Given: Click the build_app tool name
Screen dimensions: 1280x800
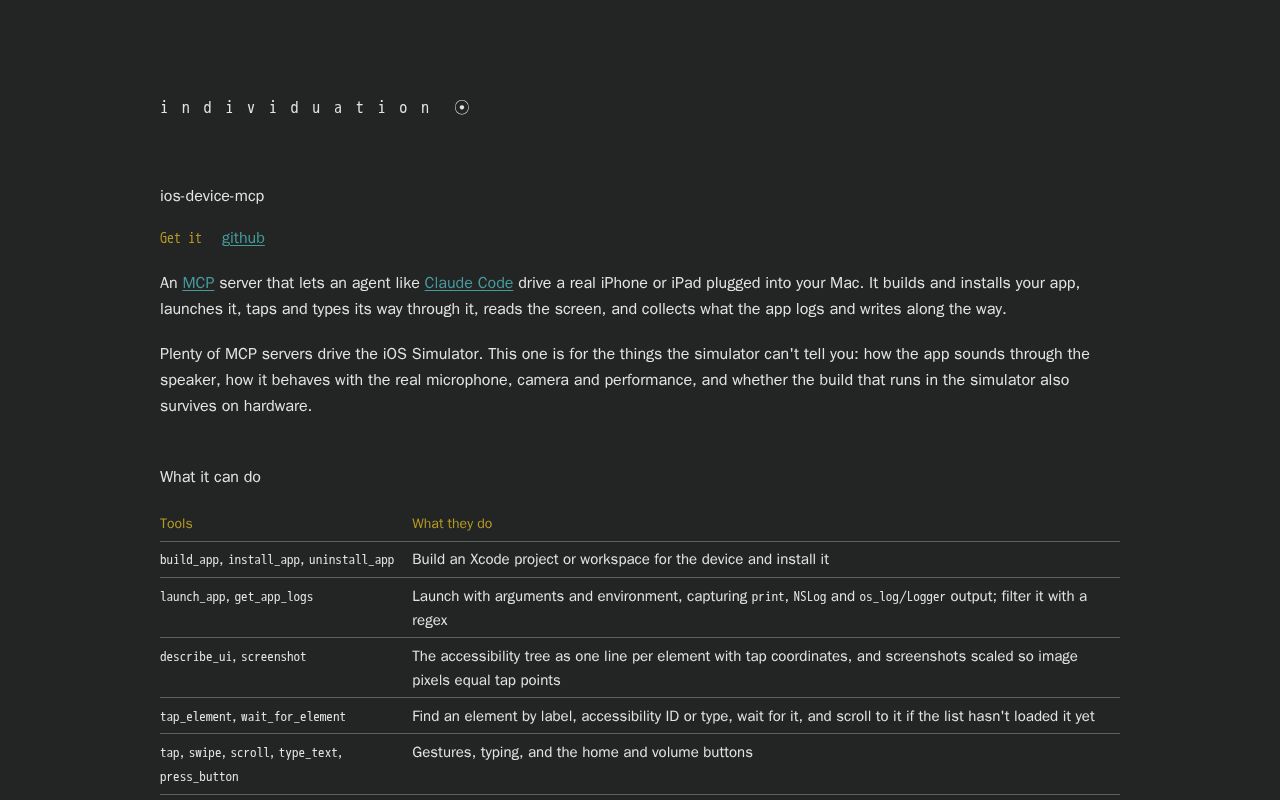Looking at the screenshot, I should coord(189,560).
